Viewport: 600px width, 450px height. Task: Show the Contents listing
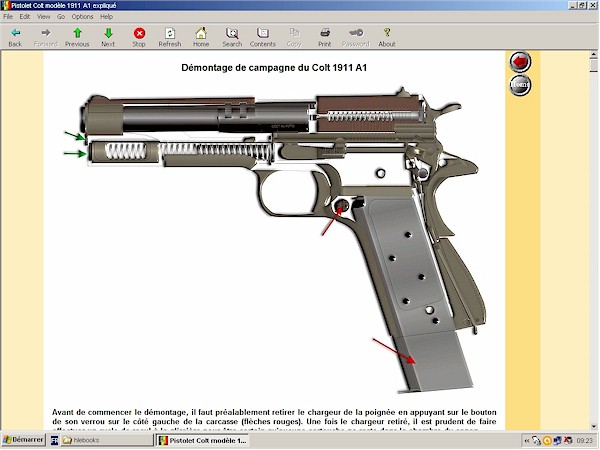262,37
